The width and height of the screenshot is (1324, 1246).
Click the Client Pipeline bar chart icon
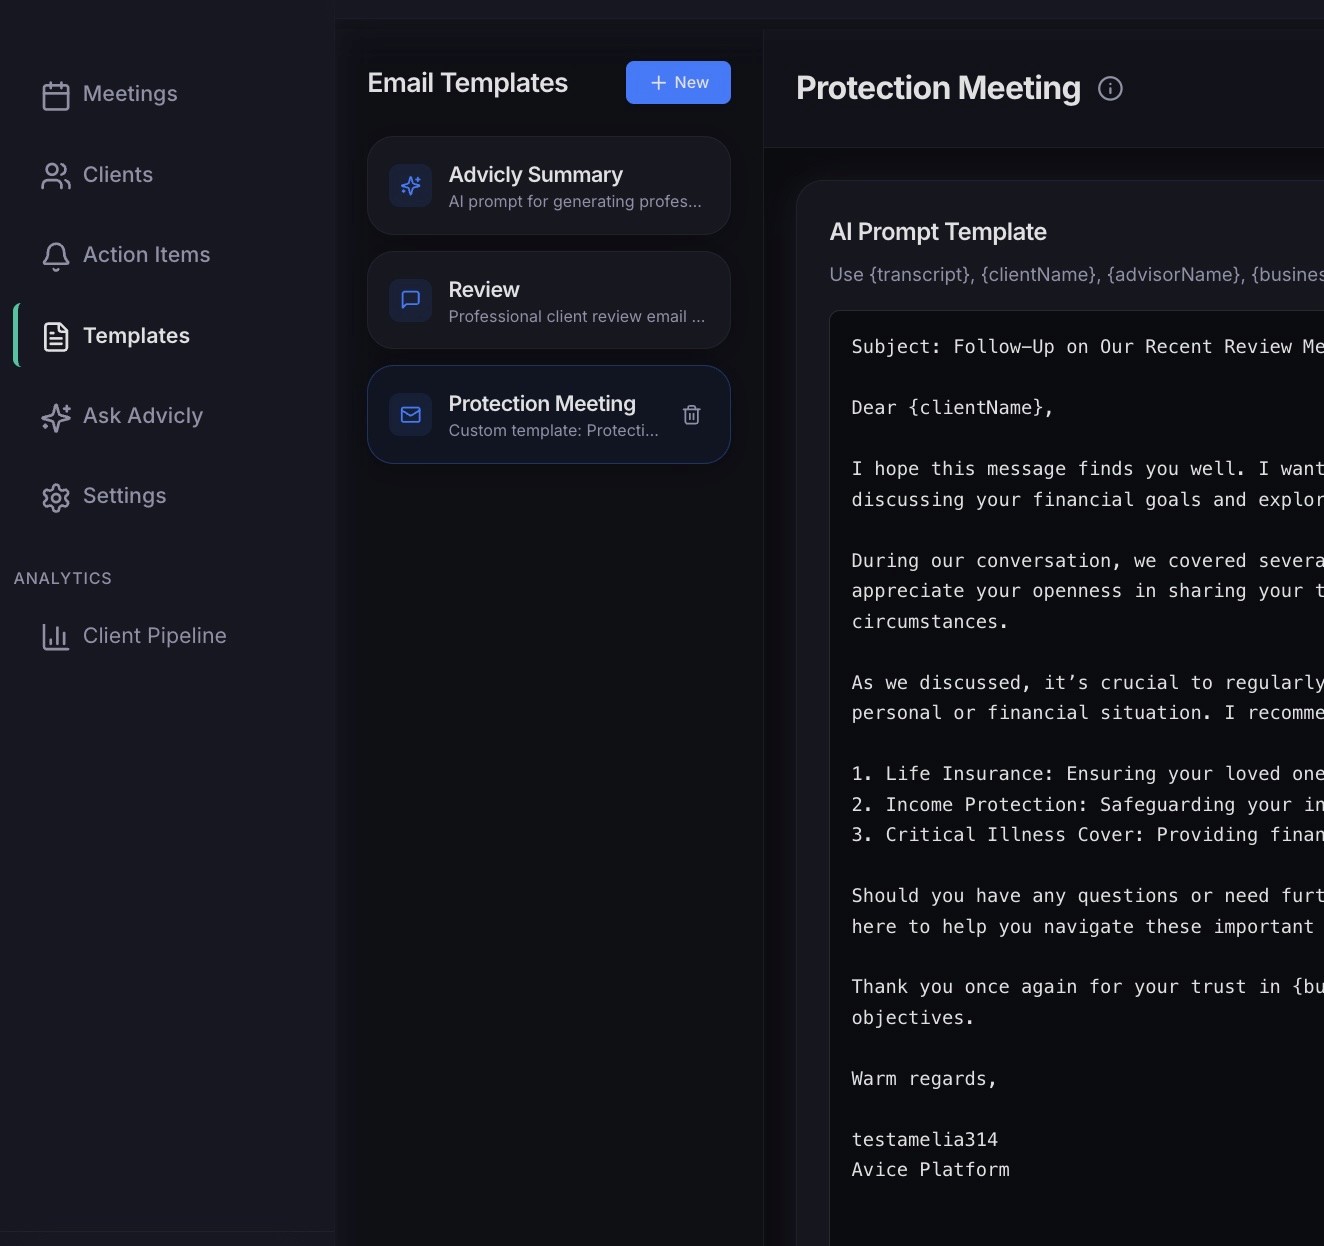pyautogui.click(x=55, y=637)
